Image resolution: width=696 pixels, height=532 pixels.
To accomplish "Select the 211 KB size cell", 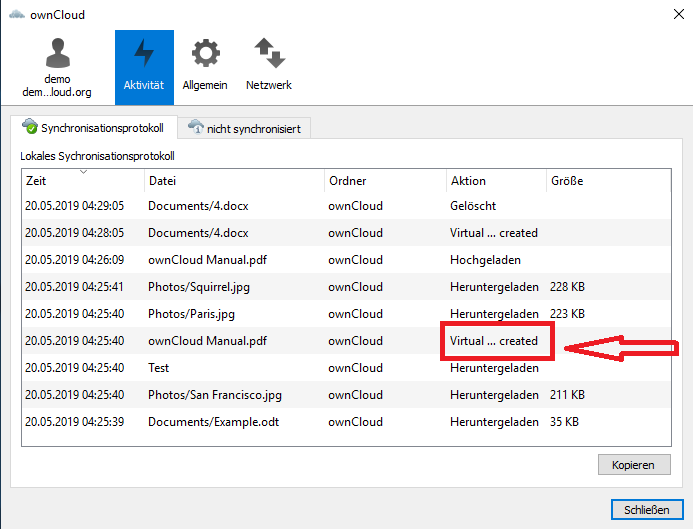I will tap(567, 395).
